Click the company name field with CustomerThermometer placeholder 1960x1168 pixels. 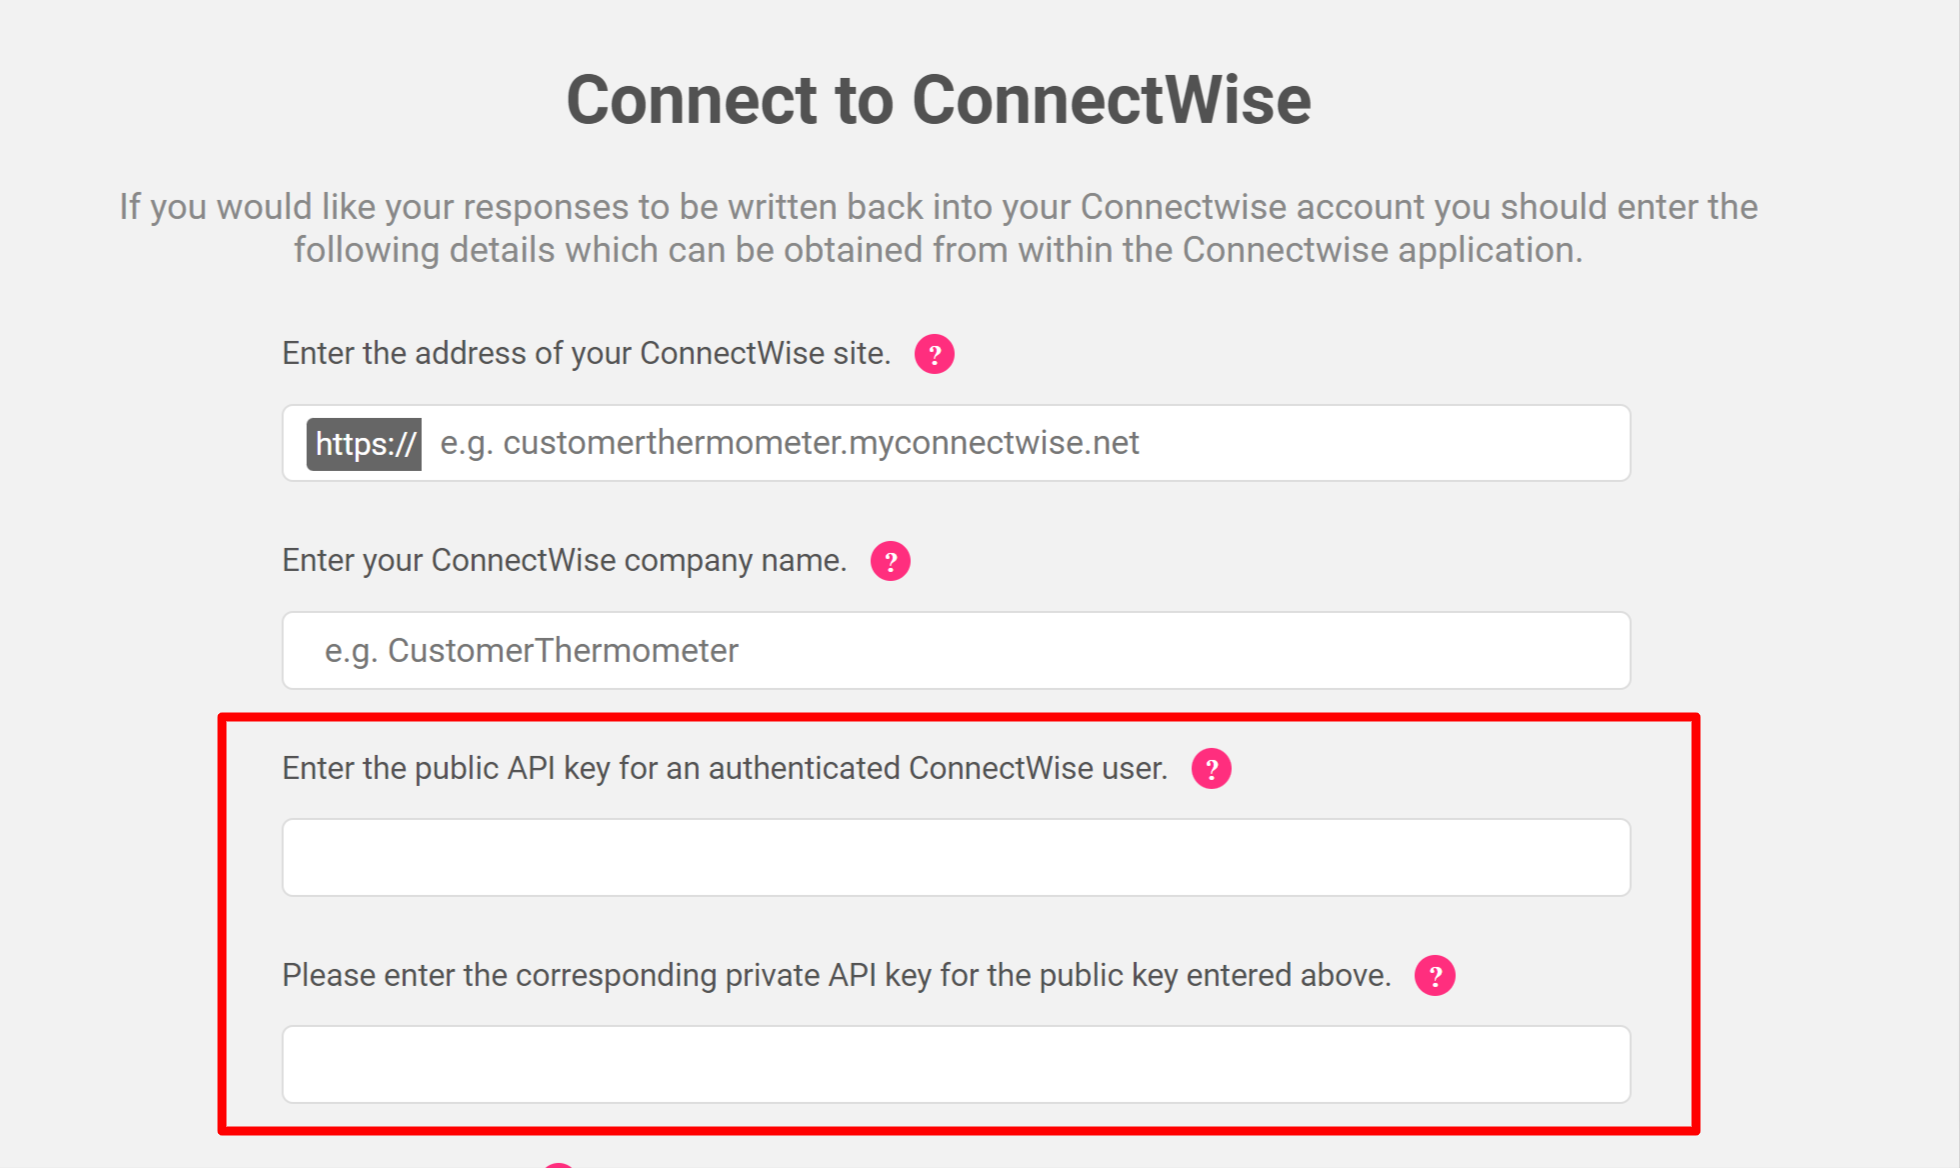click(956, 650)
